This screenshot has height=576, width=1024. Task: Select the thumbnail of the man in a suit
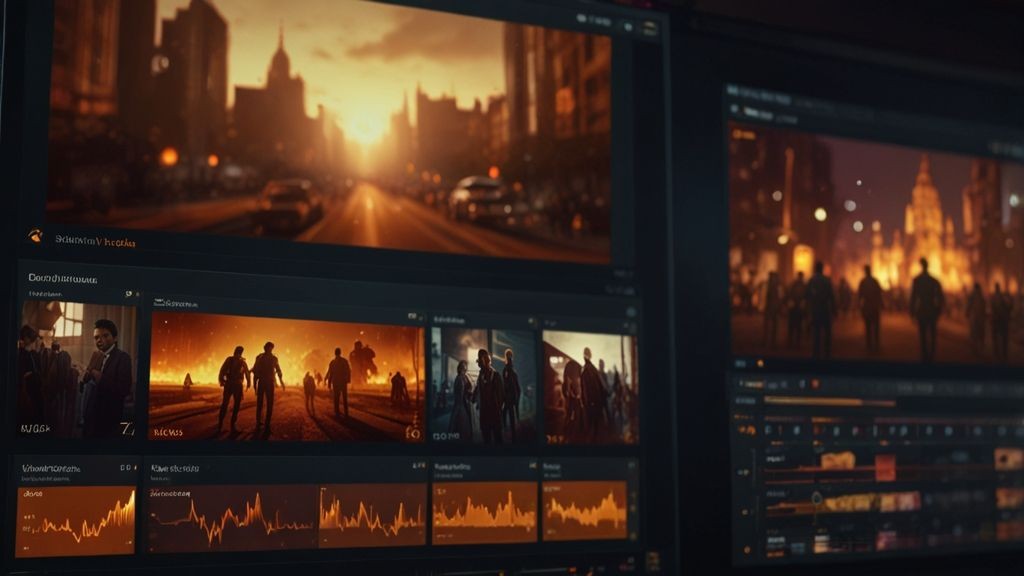coord(77,370)
